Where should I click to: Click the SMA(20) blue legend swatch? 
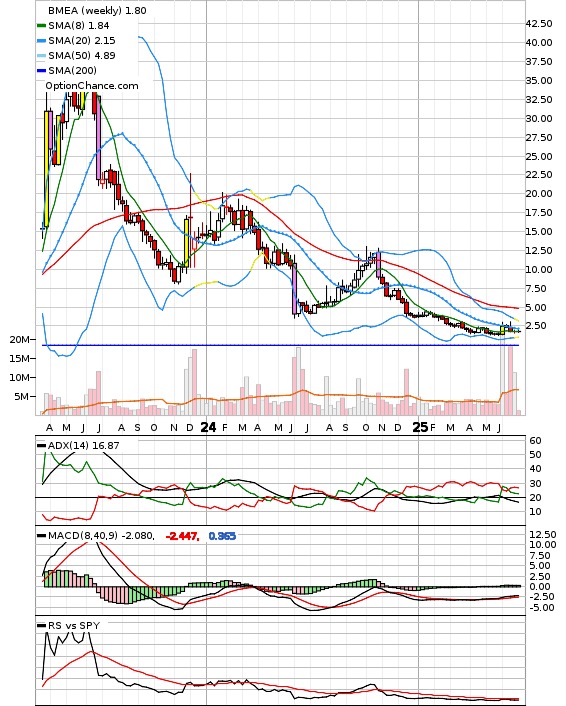(x=41, y=41)
